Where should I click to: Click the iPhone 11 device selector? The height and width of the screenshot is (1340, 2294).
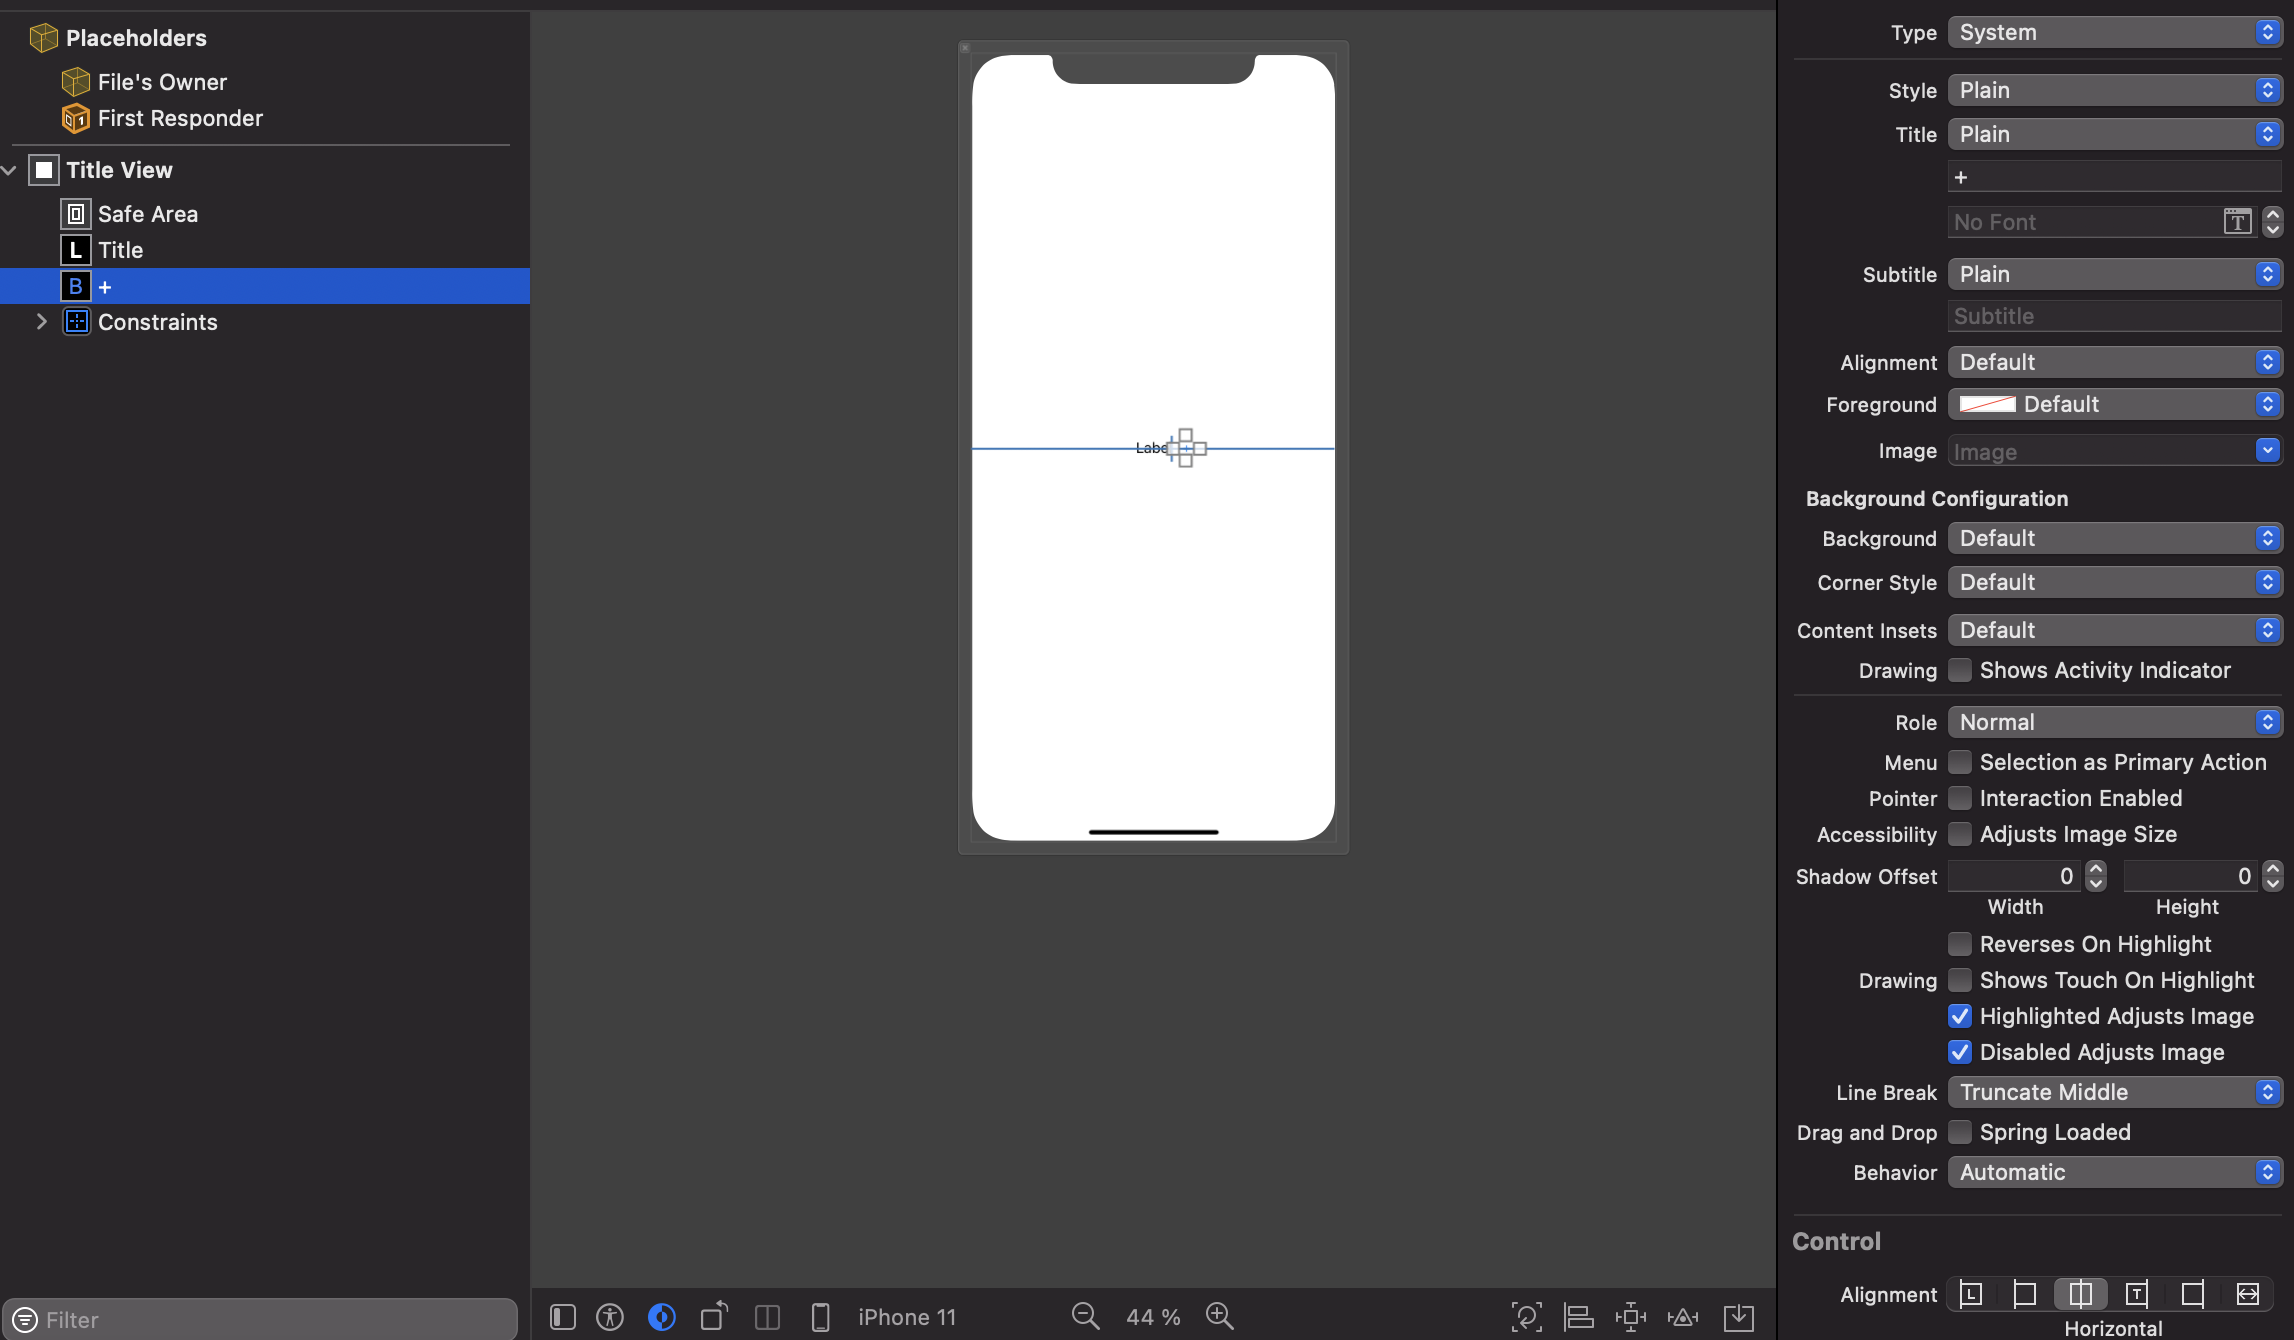coord(906,1314)
